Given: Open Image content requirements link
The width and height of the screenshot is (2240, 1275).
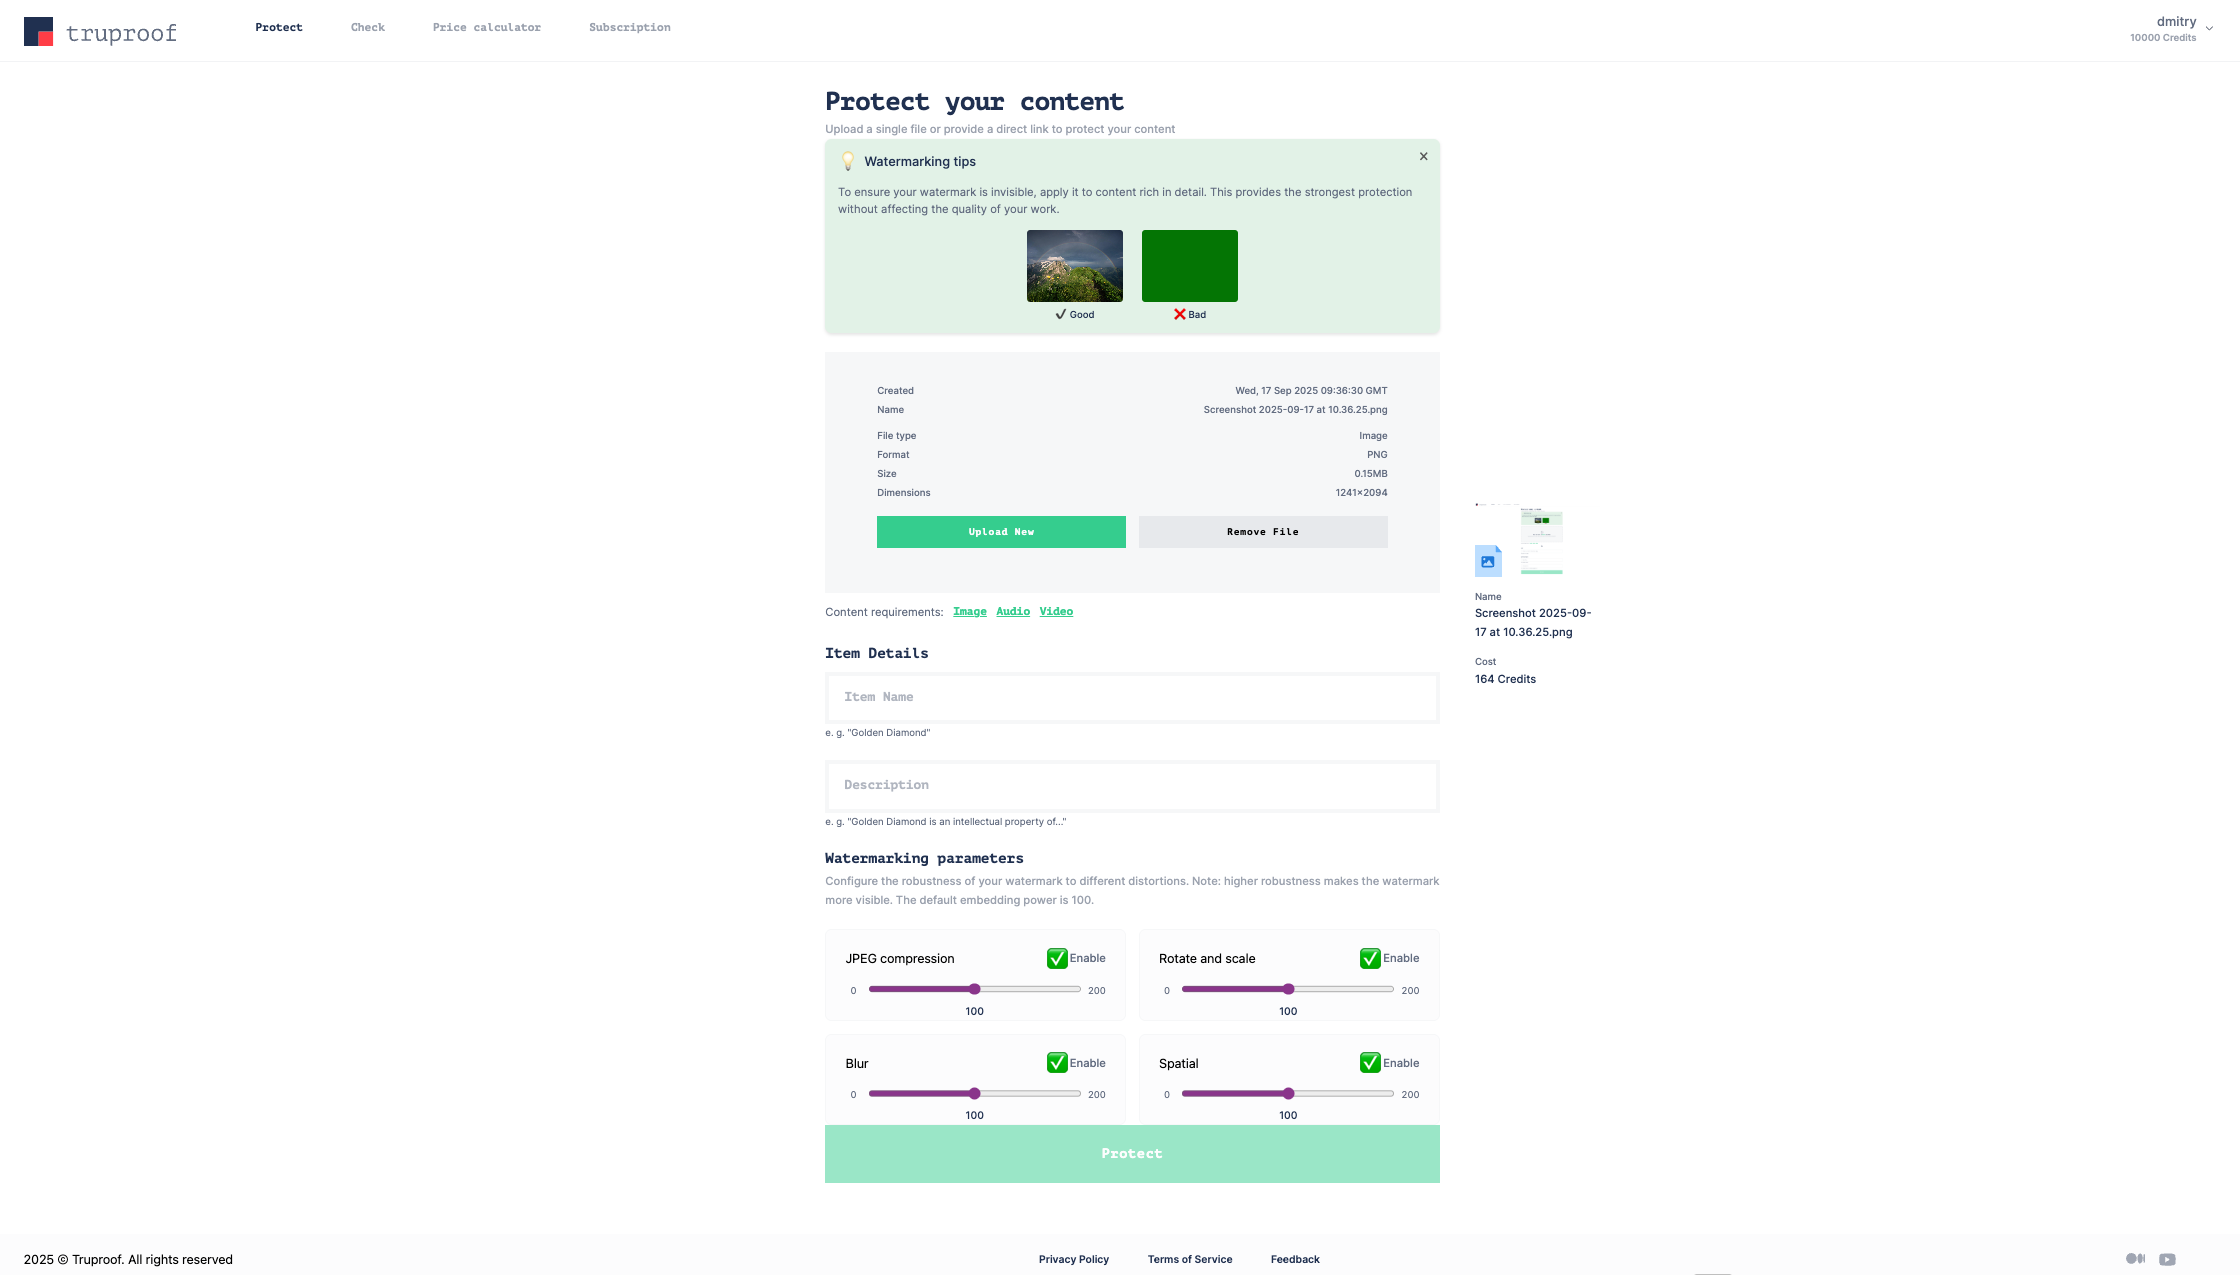Looking at the screenshot, I should 970,611.
